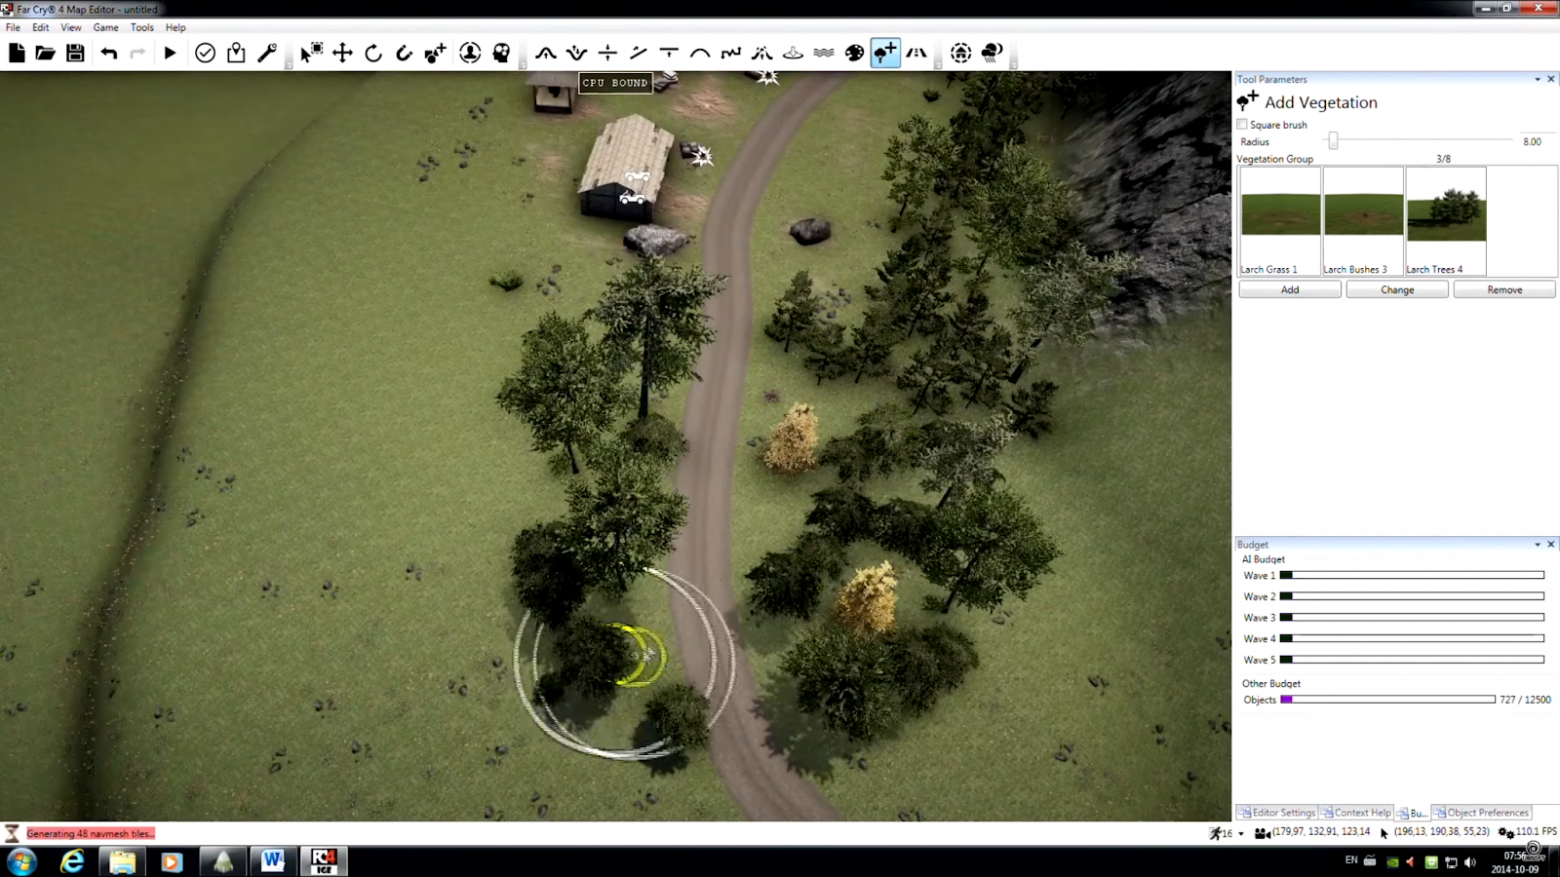
Task: Click the snap magnet tool icon
Action: click(404, 53)
